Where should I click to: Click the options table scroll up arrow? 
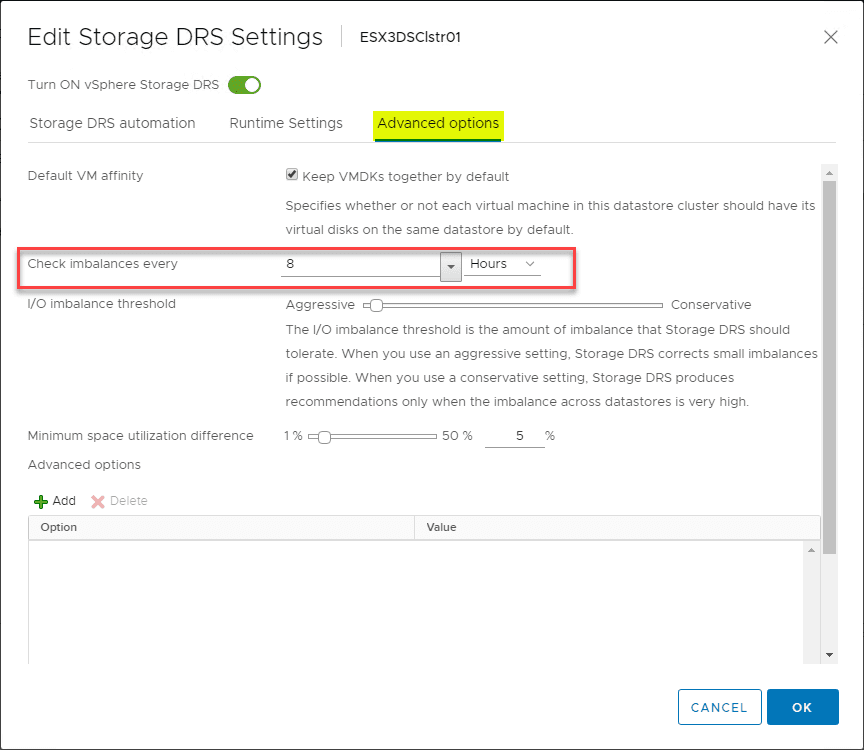click(811, 550)
